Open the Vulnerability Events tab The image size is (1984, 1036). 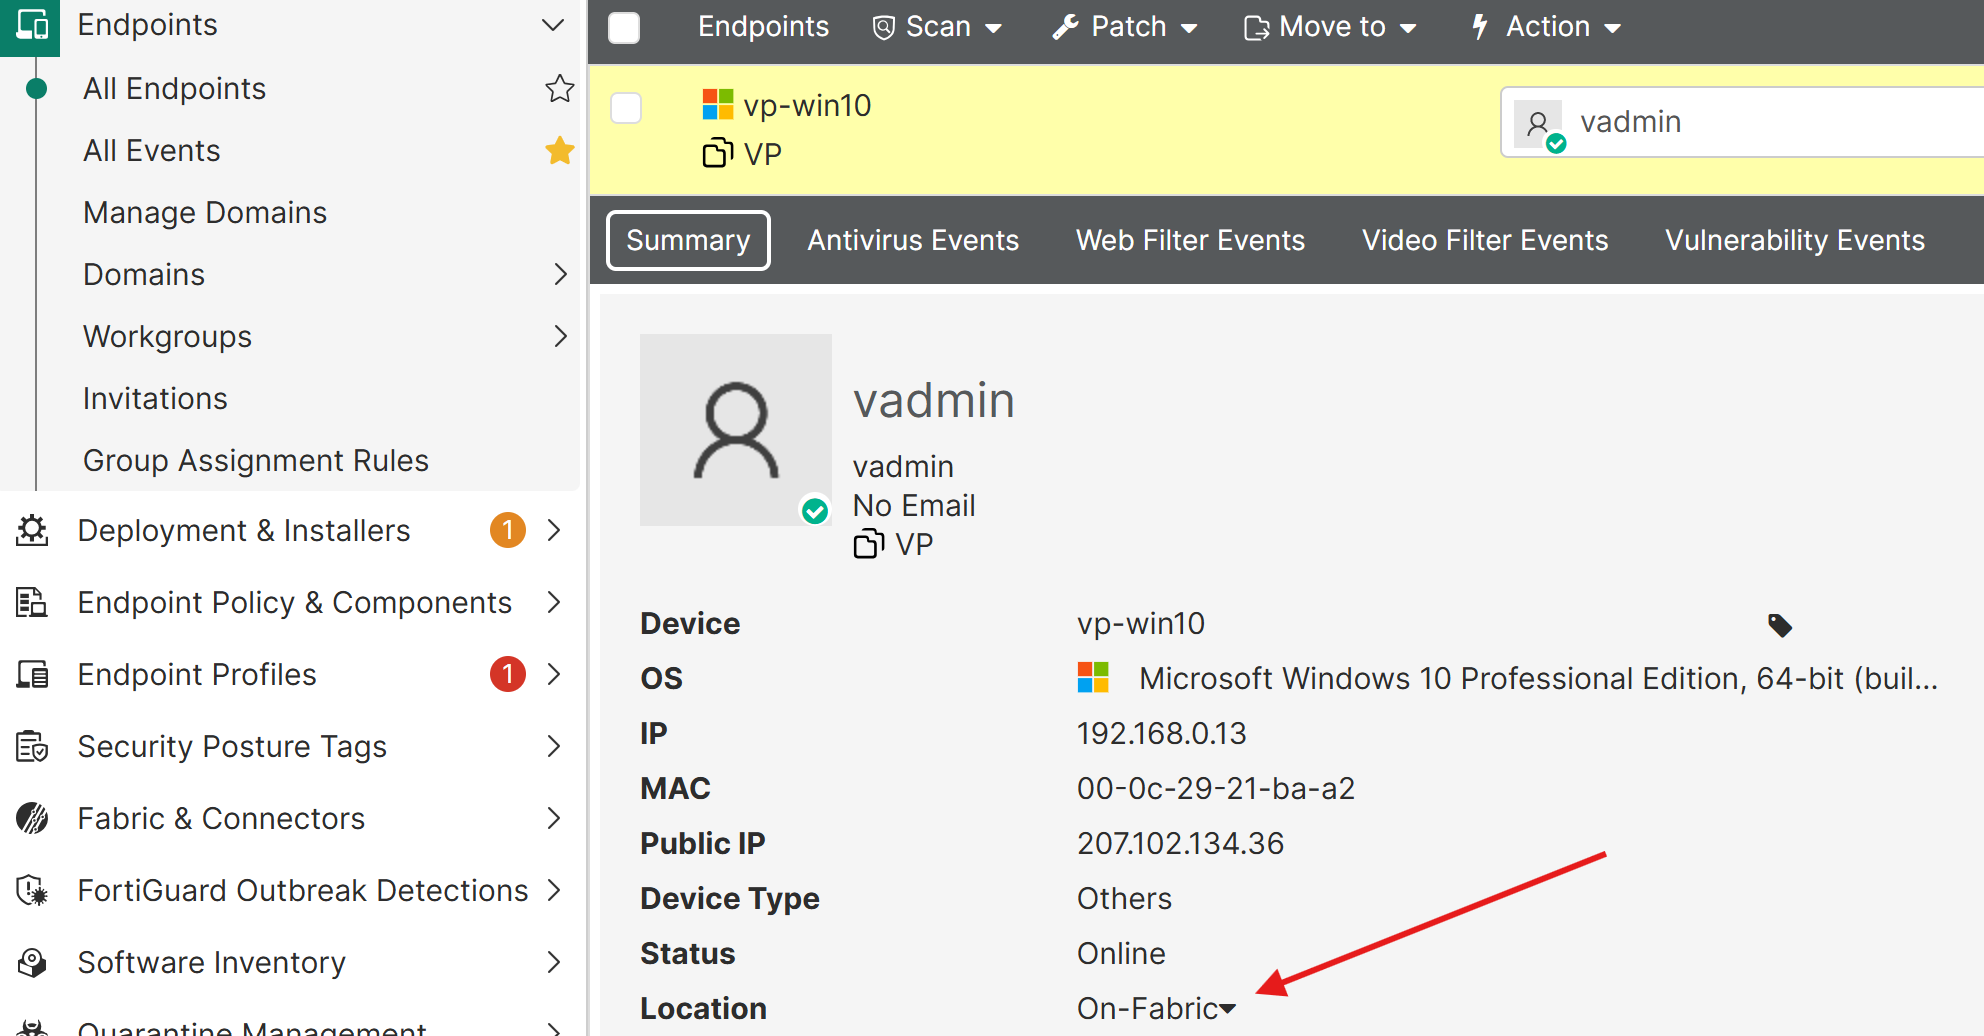(1795, 240)
